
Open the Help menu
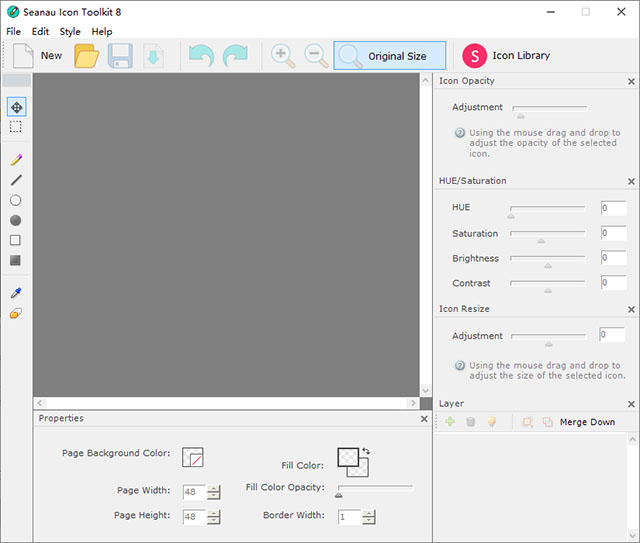tap(102, 31)
